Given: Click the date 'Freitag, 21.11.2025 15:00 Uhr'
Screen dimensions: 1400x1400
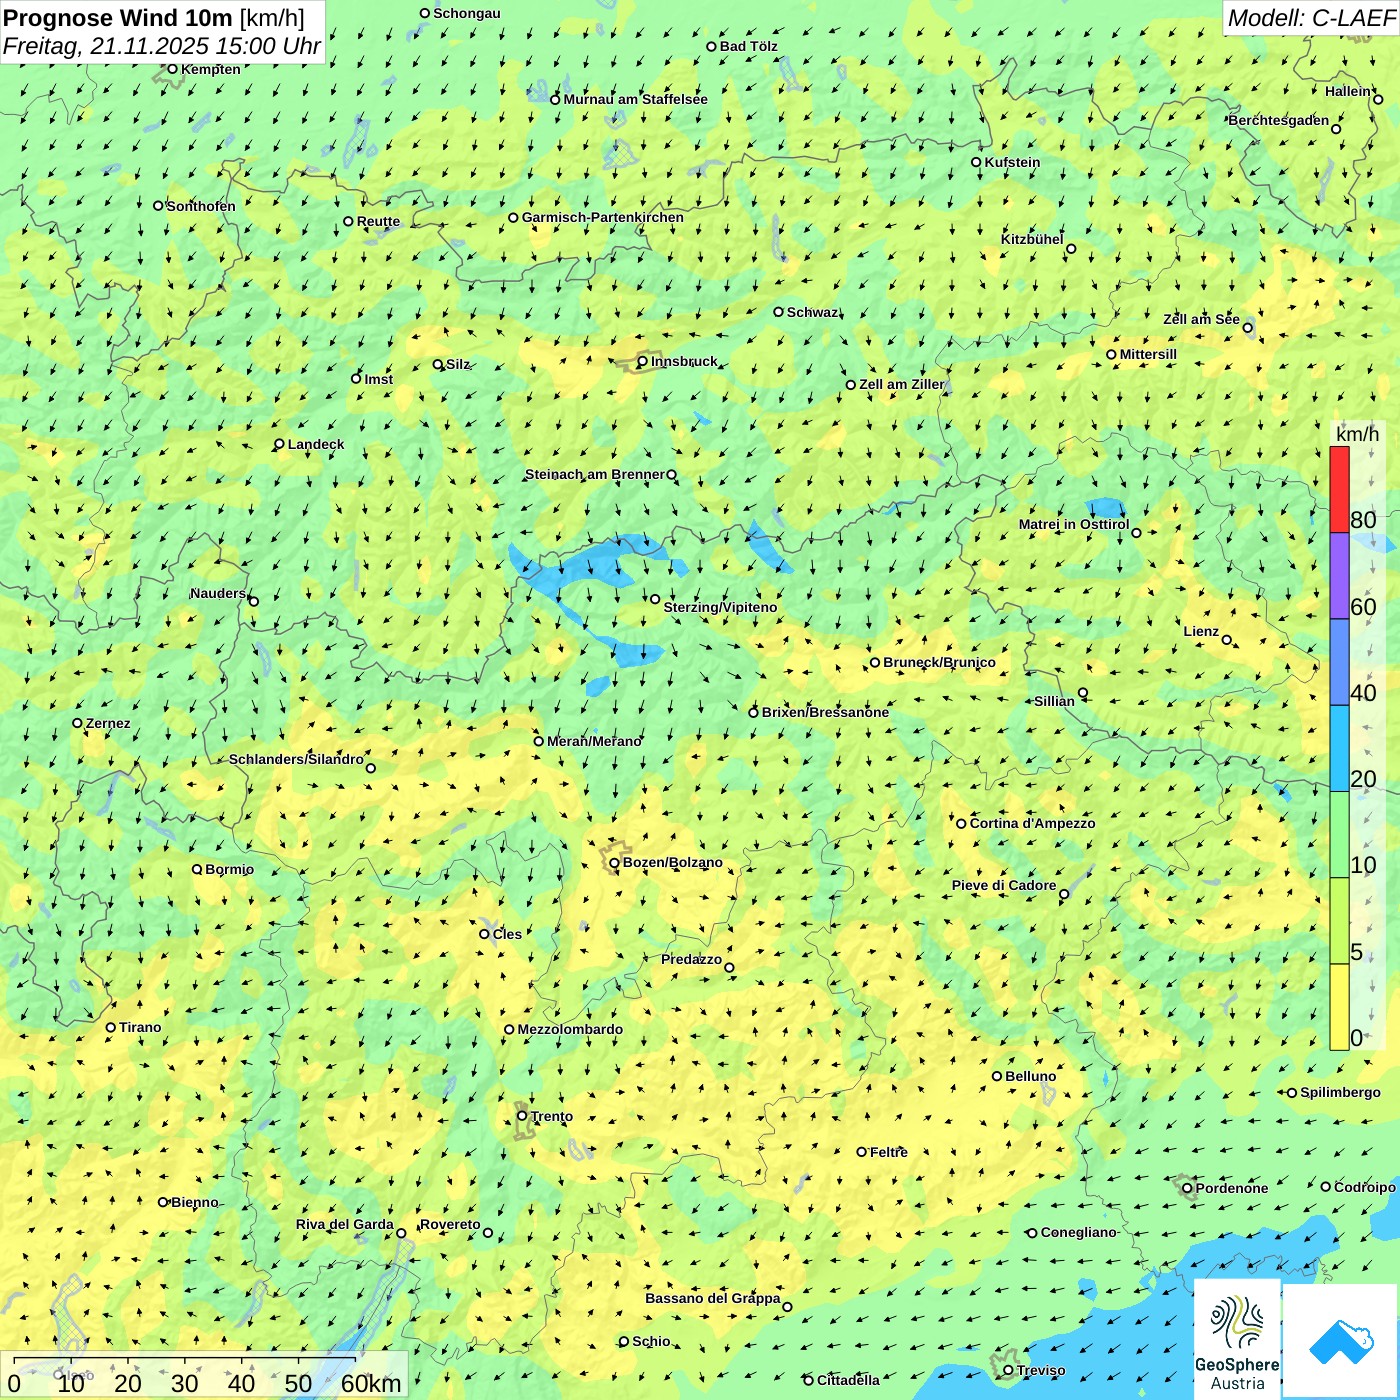Looking at the screenshot, I should click(162, 46).
